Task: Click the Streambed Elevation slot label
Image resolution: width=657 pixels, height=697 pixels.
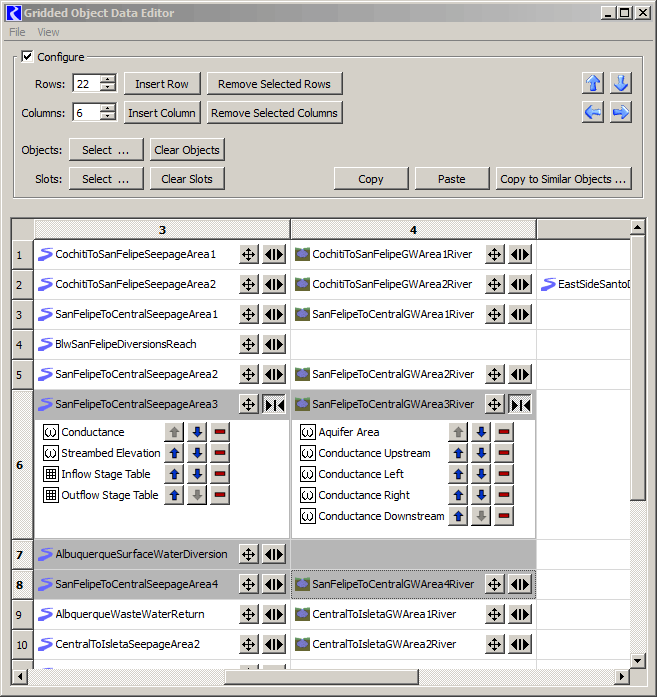Action: click(111, 453)
